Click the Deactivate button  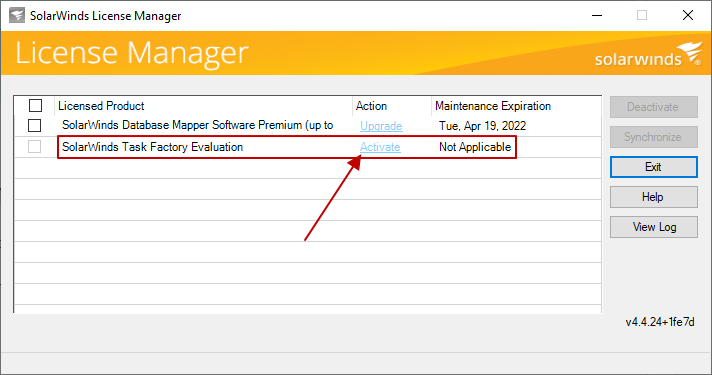coord(653,107)
